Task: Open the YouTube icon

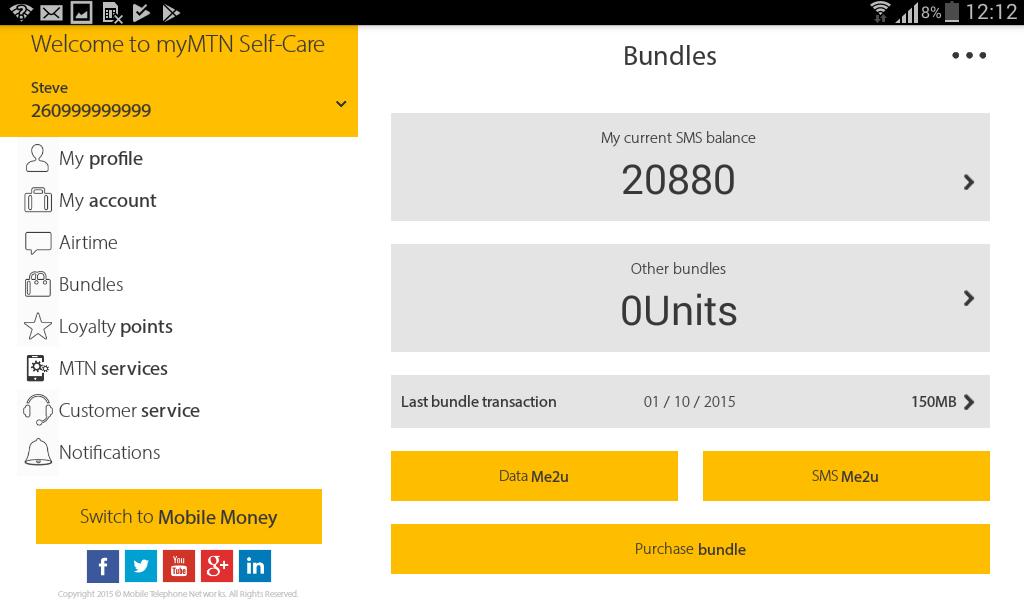Action: (x=179, y=565)
